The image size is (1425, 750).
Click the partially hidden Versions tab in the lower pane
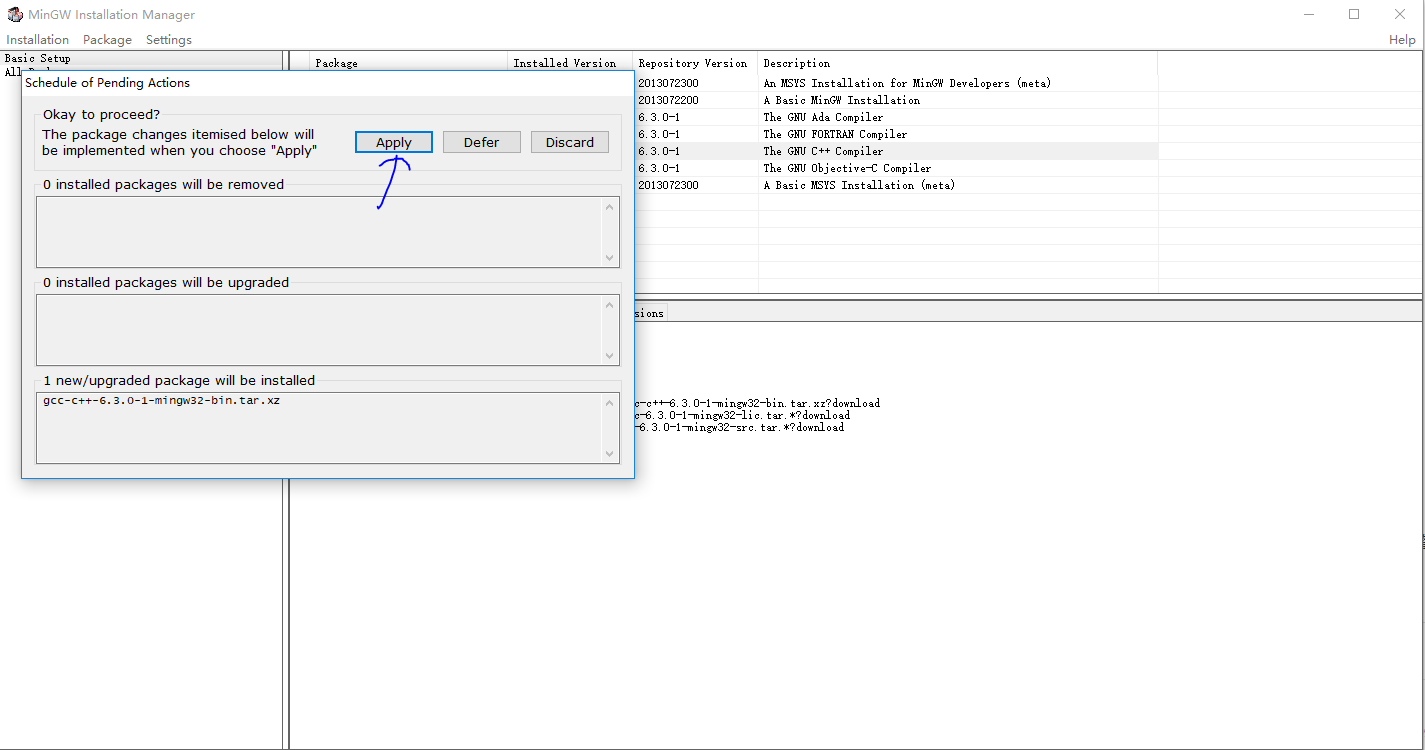tap(650, 313)
